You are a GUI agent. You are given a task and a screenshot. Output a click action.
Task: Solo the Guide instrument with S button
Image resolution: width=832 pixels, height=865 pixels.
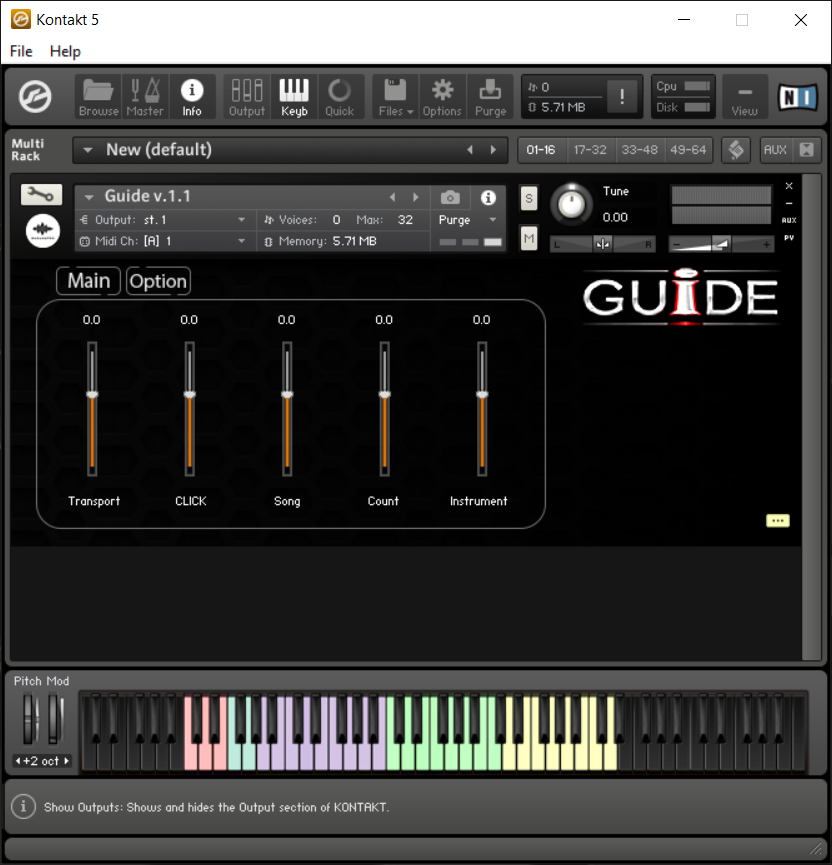[x=529, y=198]
